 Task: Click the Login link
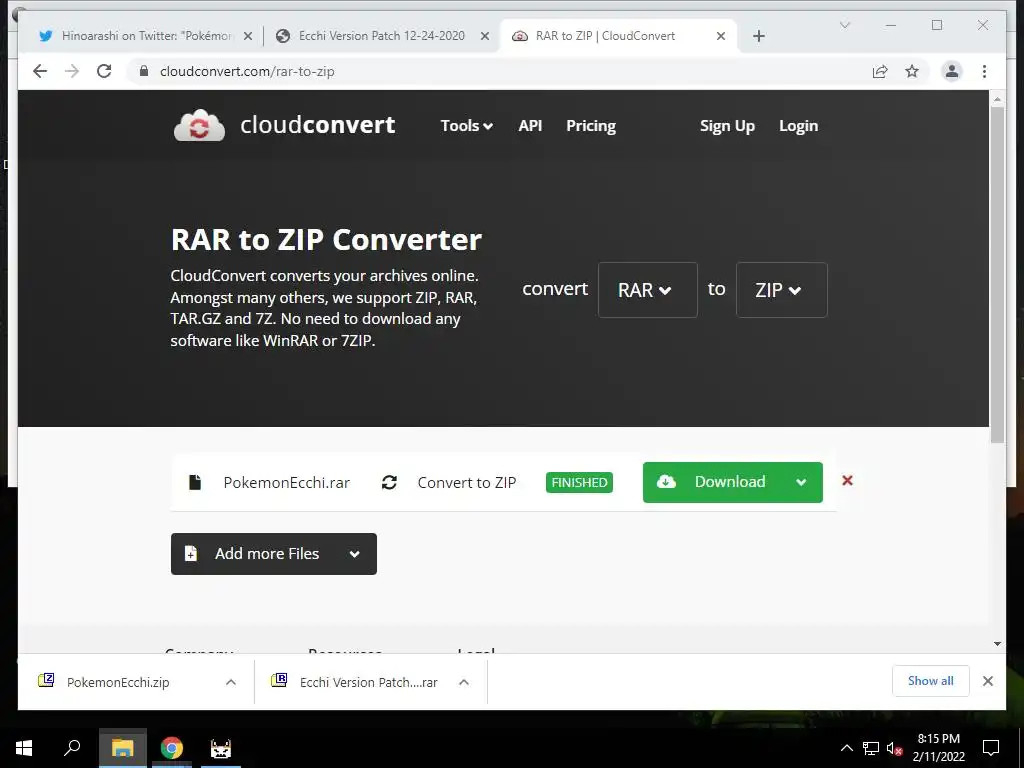point(798,125)
